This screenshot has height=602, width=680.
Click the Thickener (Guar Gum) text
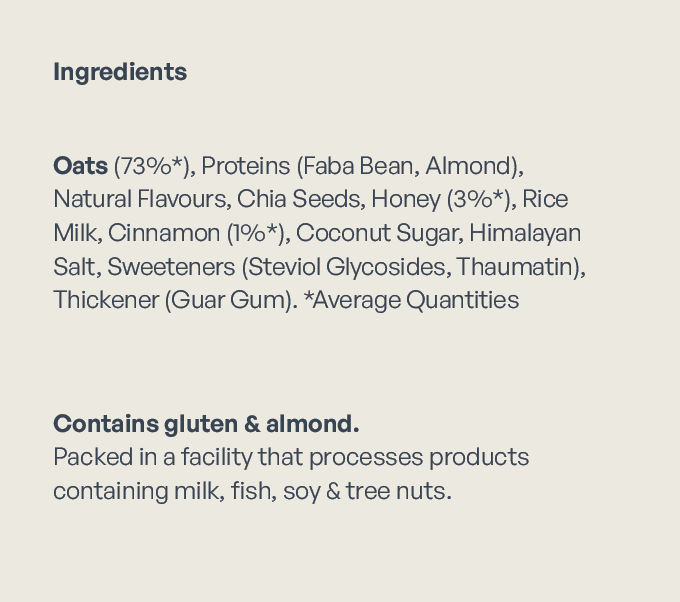pos(175,300)
